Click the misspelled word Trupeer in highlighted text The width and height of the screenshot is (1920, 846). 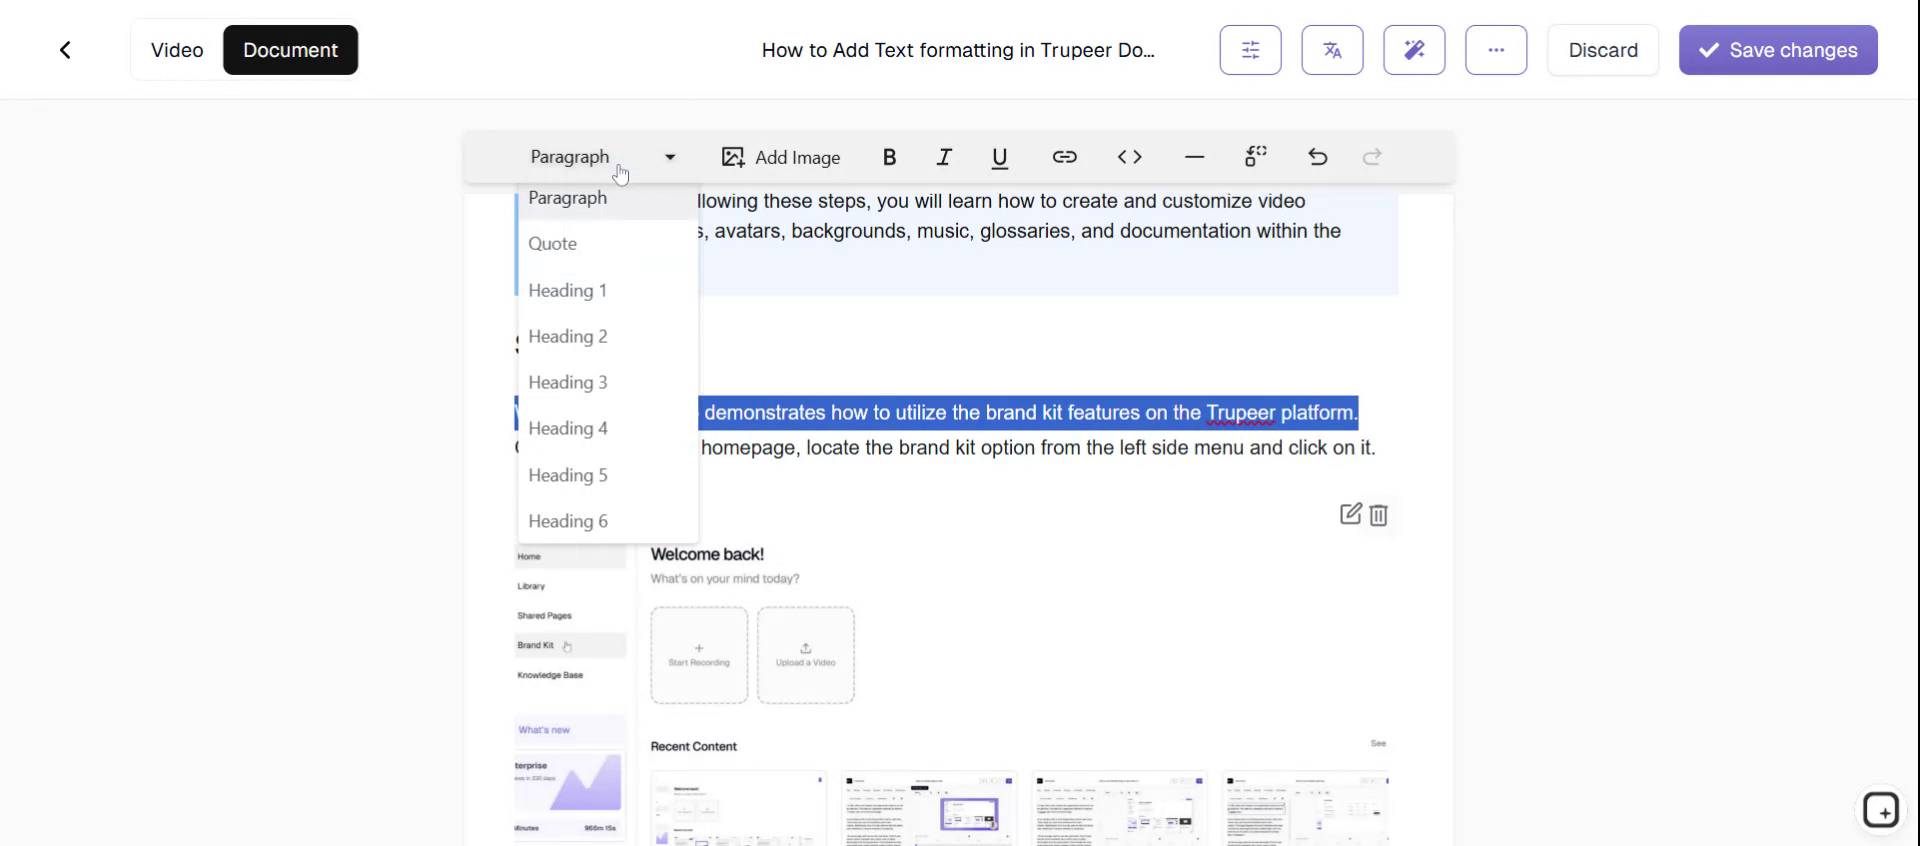coord(1241,413)
